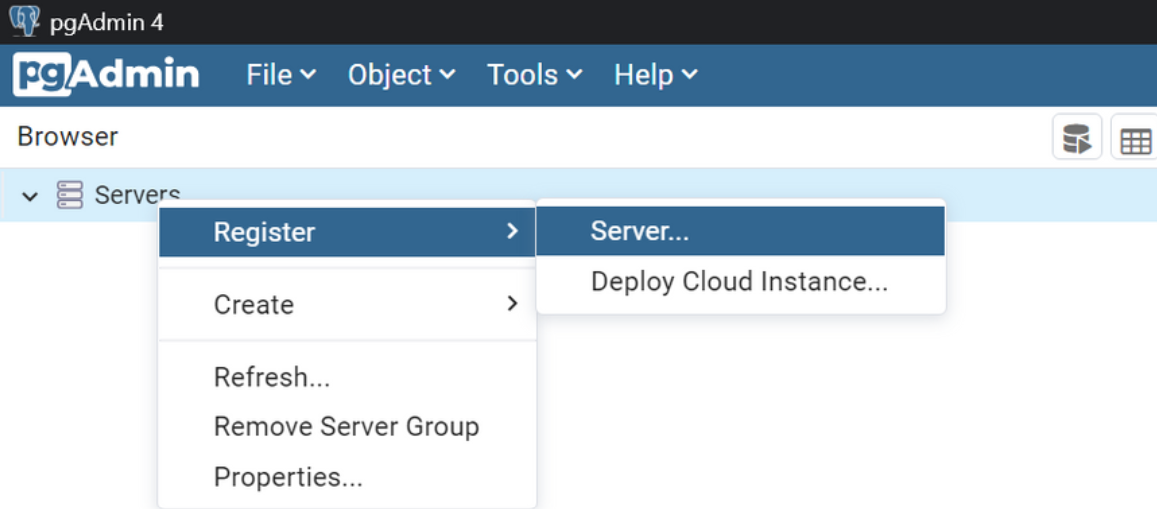Screen dimensions: 1157x509
Task: Select Deploy Cloud Instance... option
Action: pos(740,282)
